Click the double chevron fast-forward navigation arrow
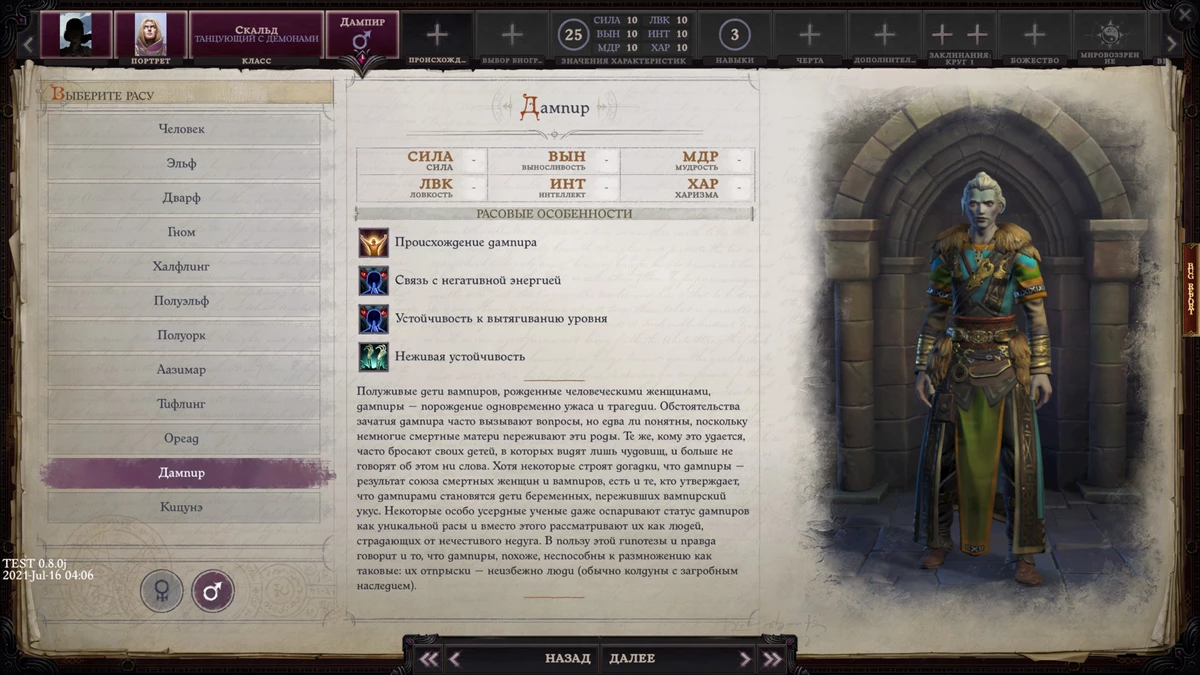The height and width of the screenshot is (675, 1200). [x=772, y=658]
